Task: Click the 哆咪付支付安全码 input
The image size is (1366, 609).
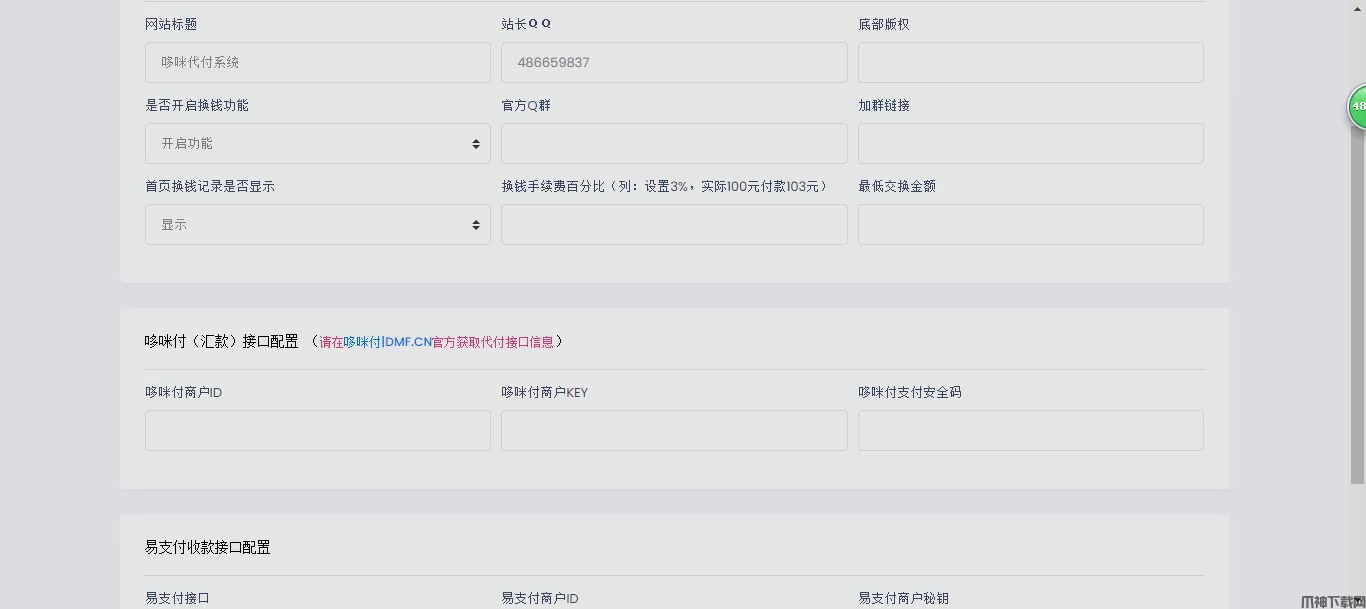Action: 1030,431
